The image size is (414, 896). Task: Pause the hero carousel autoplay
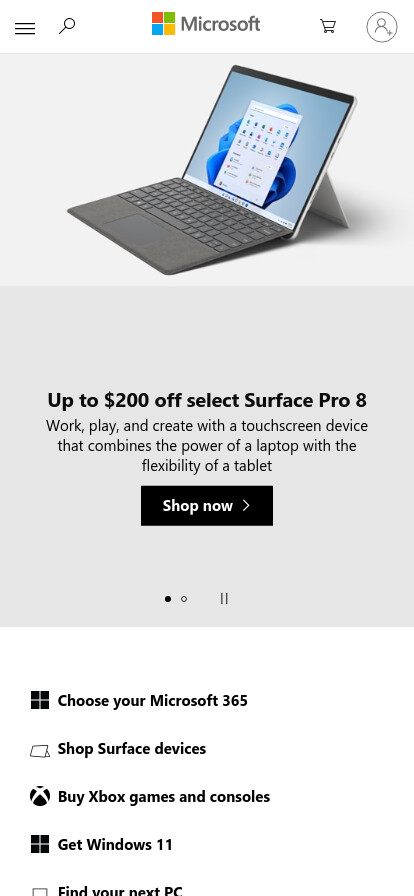point(224,598)
